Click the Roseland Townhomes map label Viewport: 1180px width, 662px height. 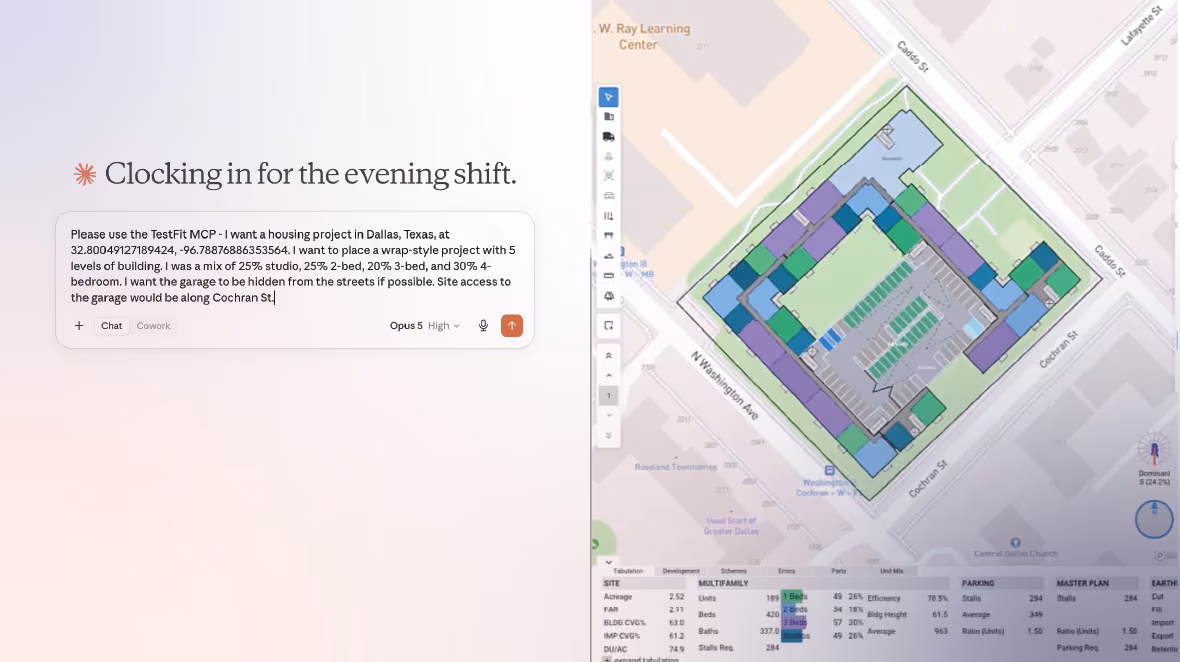[x=675, y=467]
